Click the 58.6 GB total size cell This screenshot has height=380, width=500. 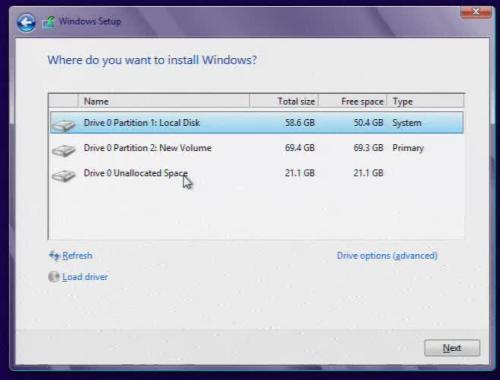point(300,123)
